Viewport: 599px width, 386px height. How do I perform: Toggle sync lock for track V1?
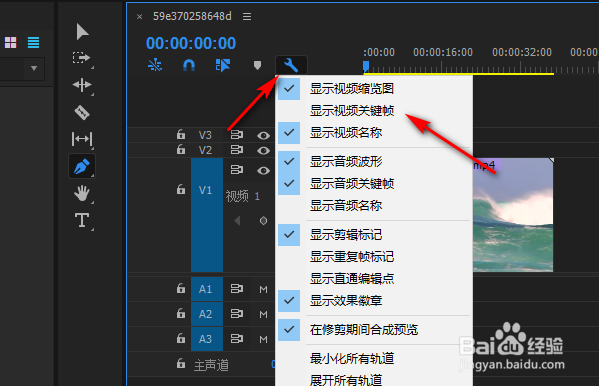pos(237,170)
